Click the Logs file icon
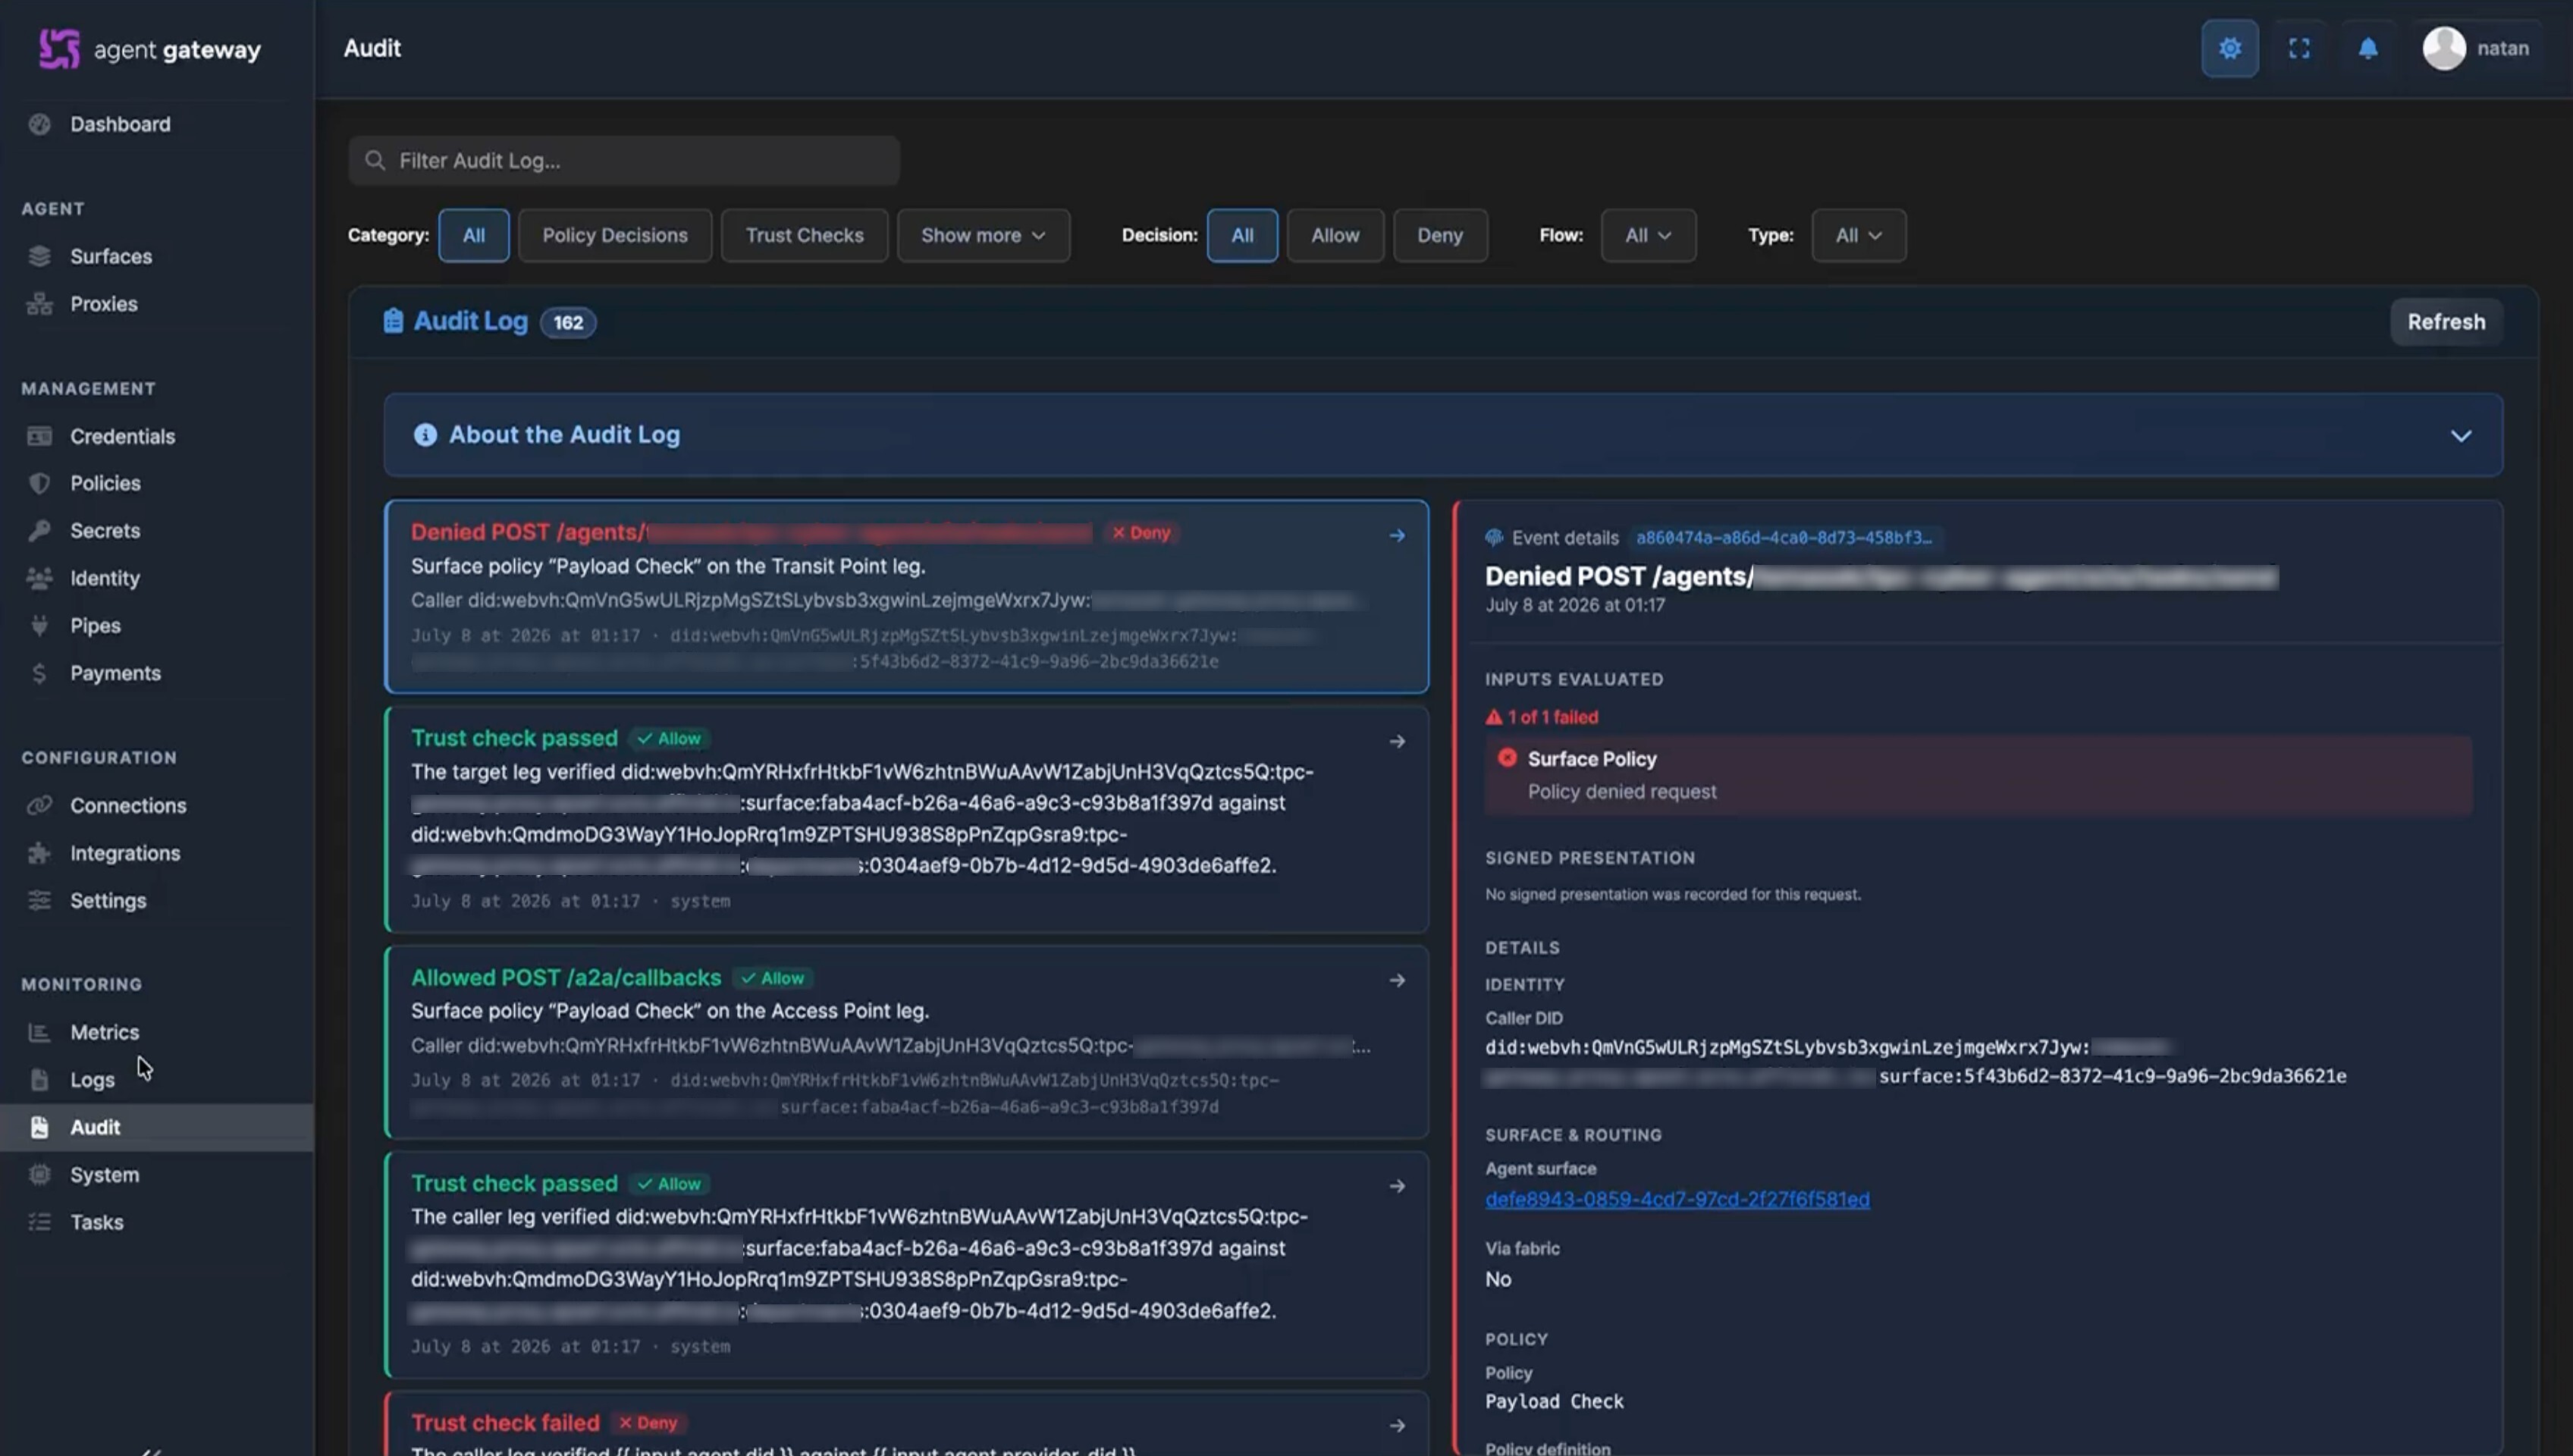This screenshot has height=1456, width=2573. pos(39,1080)
